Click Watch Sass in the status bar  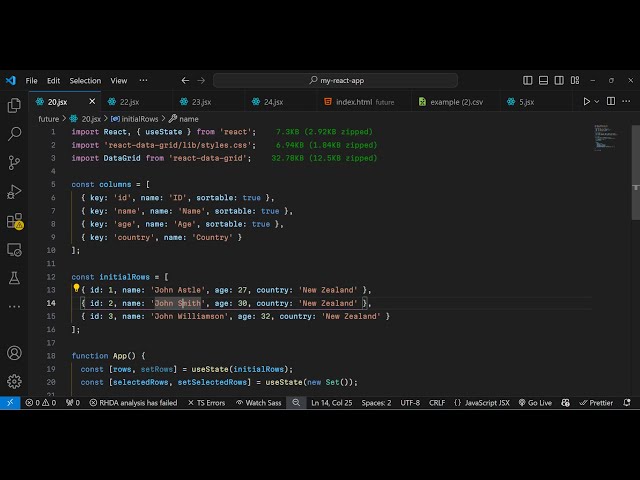[x=258, y=402]
